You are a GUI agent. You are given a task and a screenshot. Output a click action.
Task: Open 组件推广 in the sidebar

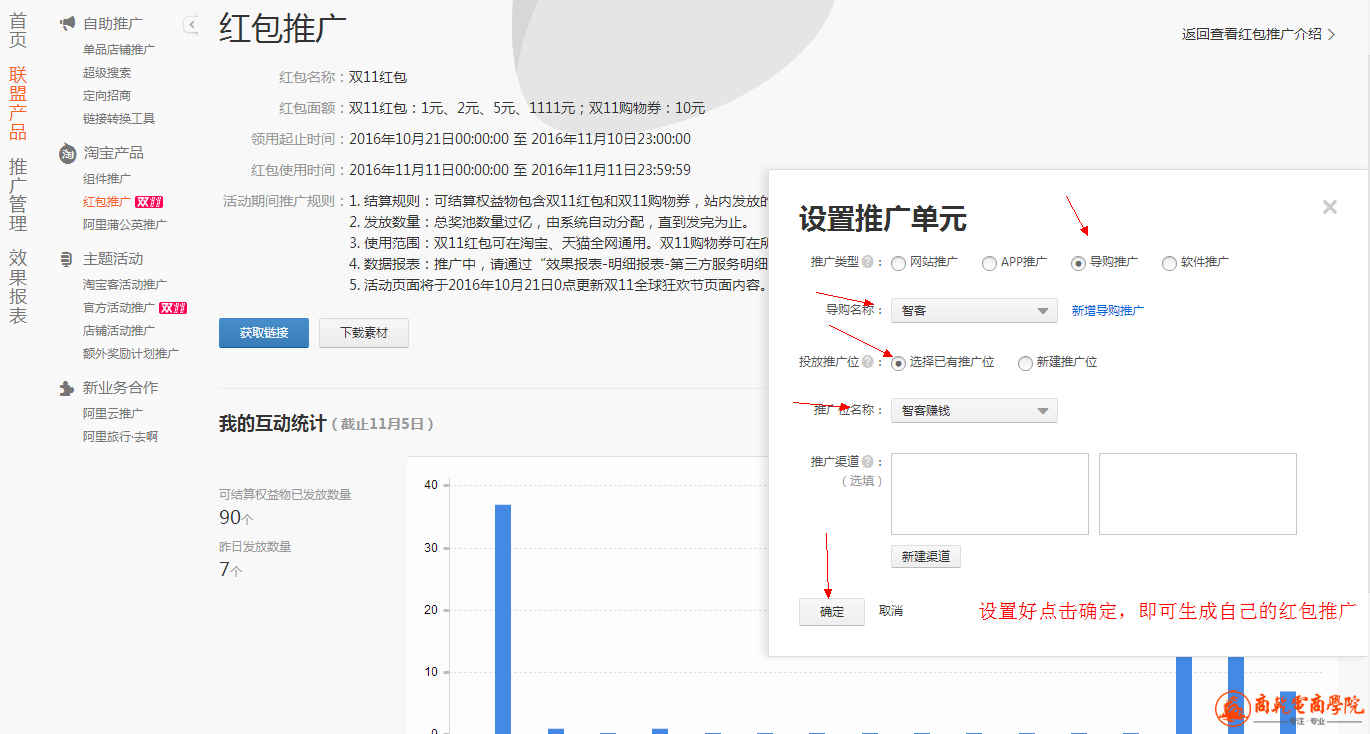(107, 178)
